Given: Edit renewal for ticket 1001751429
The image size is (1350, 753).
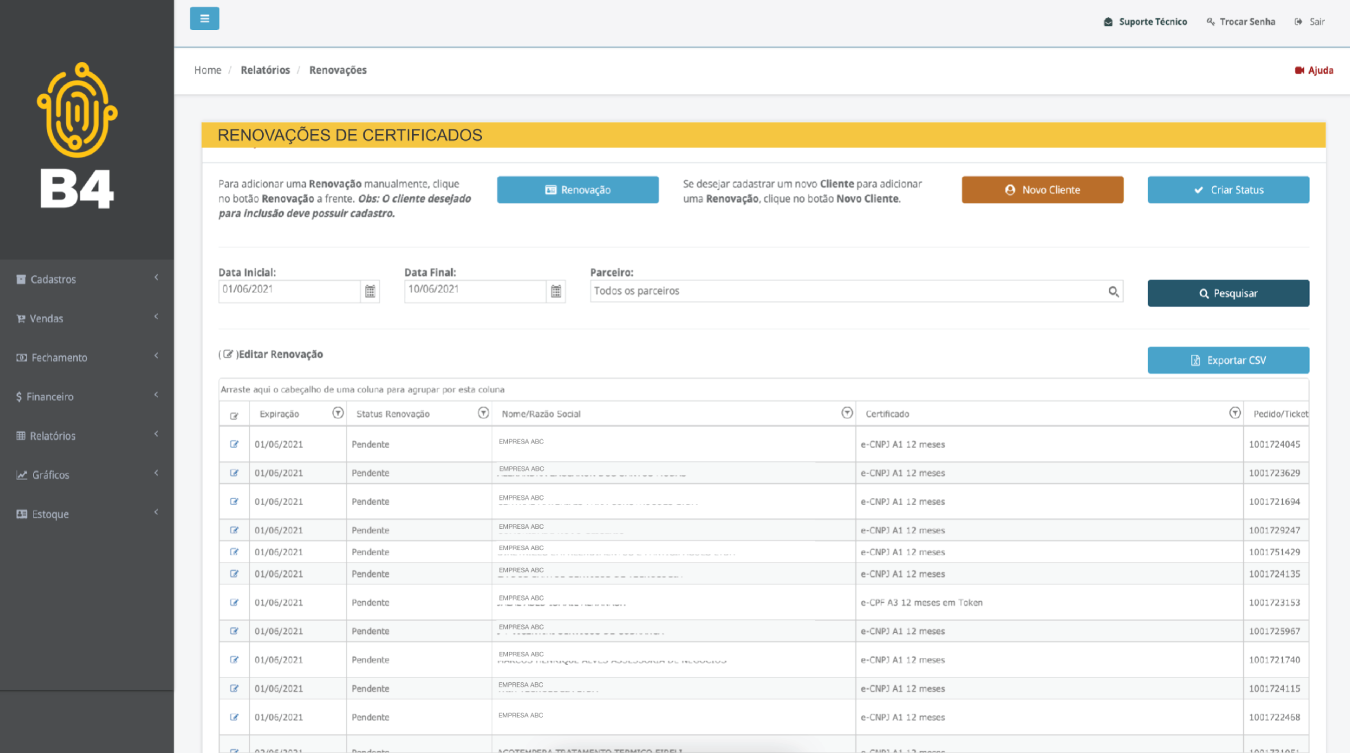Looking at the screenshot, I should click(x=234, y=551).
